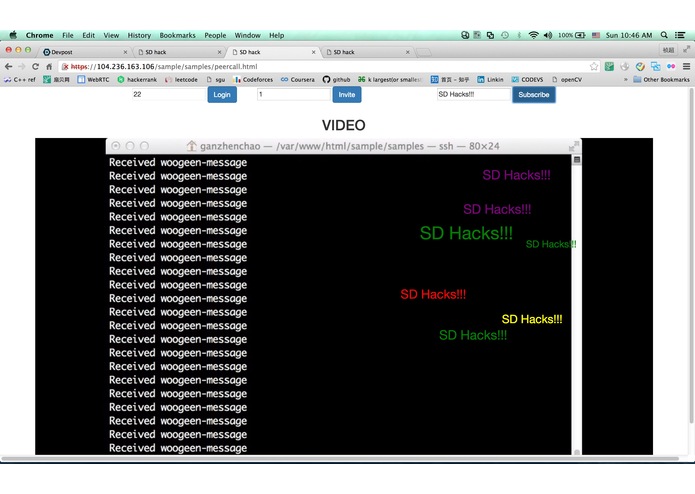
Task: Open the github bookmark
Action: coord(336,79)
